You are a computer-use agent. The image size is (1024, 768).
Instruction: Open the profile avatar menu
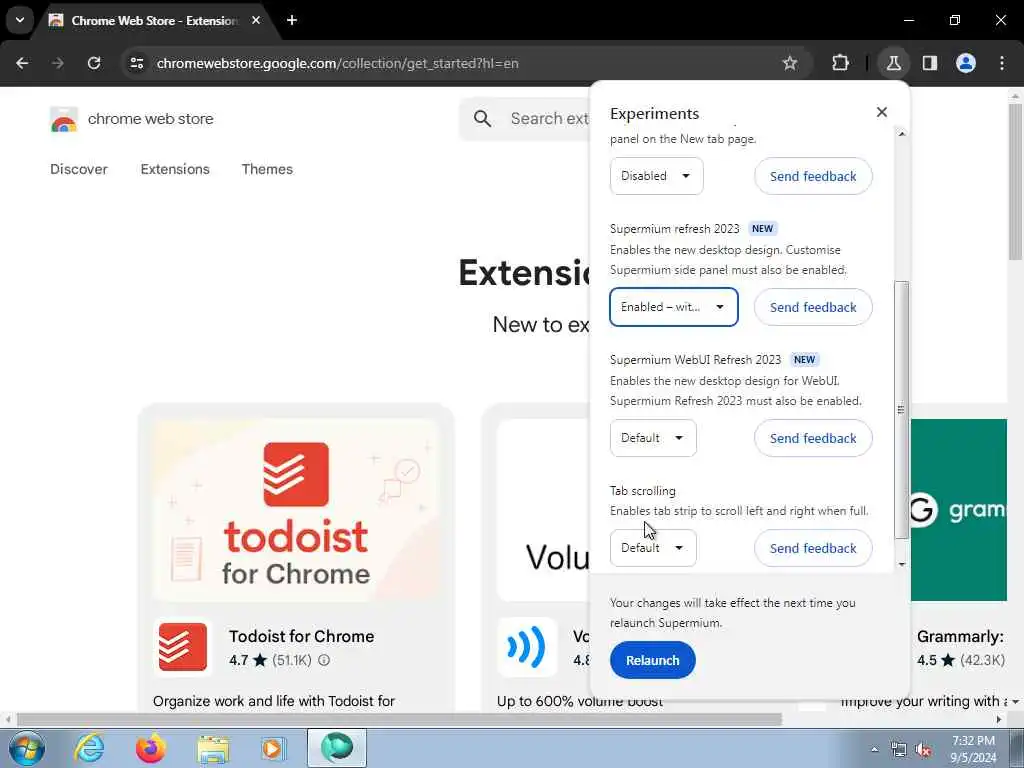tap(966, 63)
